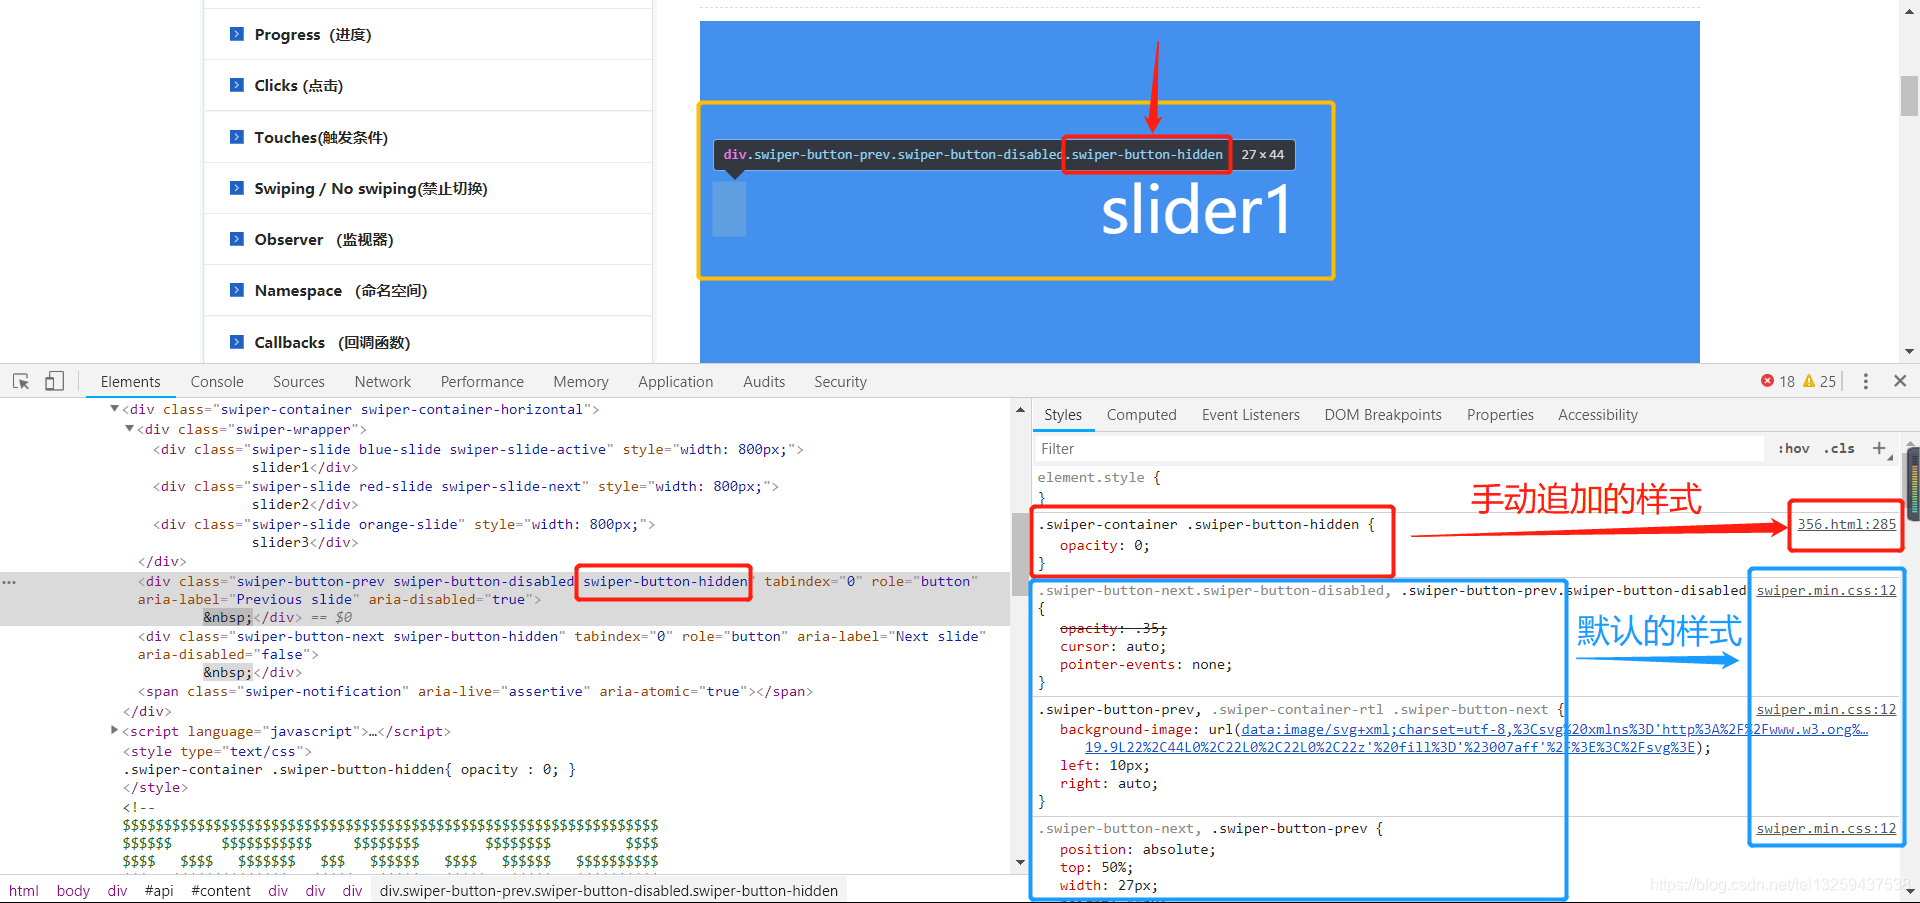Open swiper.min.css:12 link beside position absolute rule

(1826, 828)
